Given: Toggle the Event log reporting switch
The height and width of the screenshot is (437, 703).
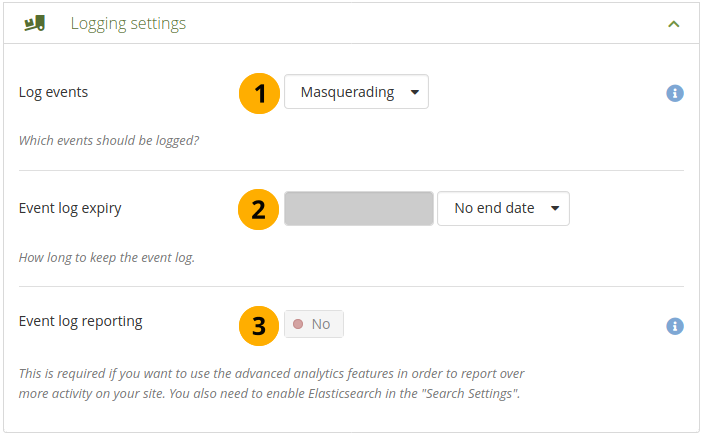Looking at the screenshot, I should (314, 324).
